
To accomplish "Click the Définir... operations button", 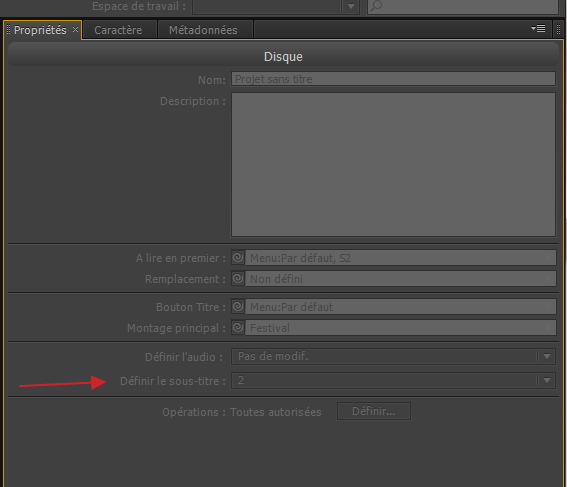I will pyautogui.click(x=374, y=411).
